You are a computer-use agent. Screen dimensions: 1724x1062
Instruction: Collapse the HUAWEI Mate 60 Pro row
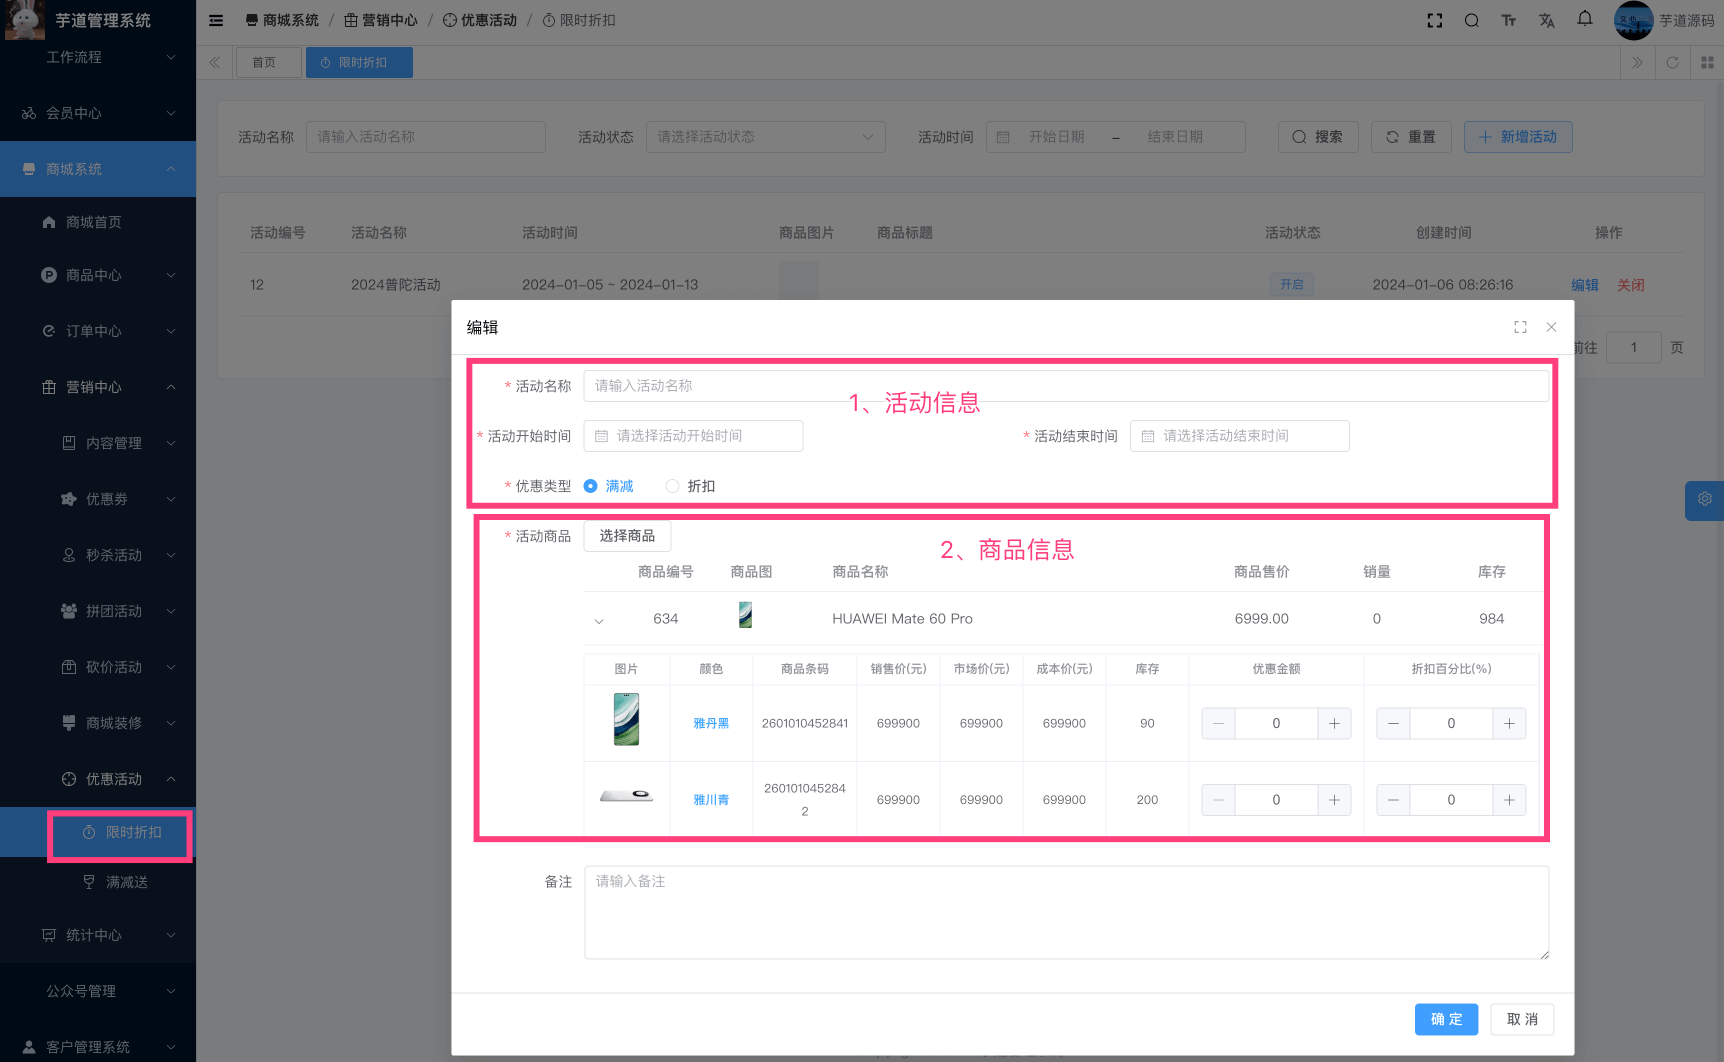599,620
